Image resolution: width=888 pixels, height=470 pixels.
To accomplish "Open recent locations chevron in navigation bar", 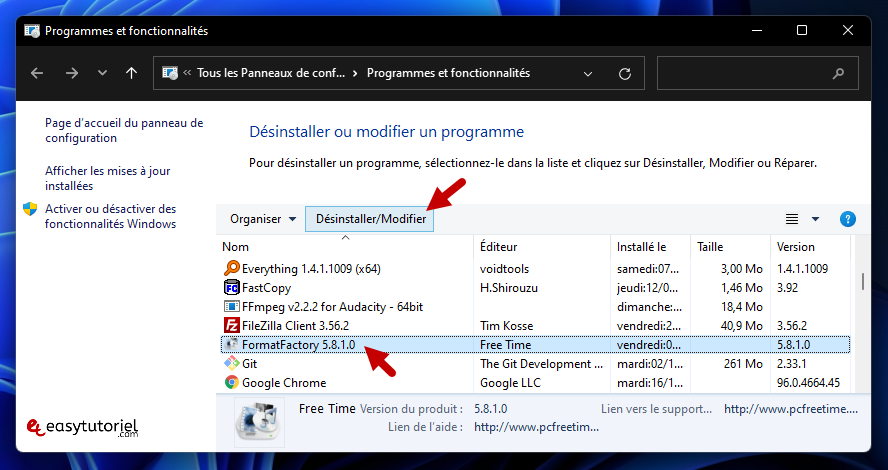I will (103, 73).
